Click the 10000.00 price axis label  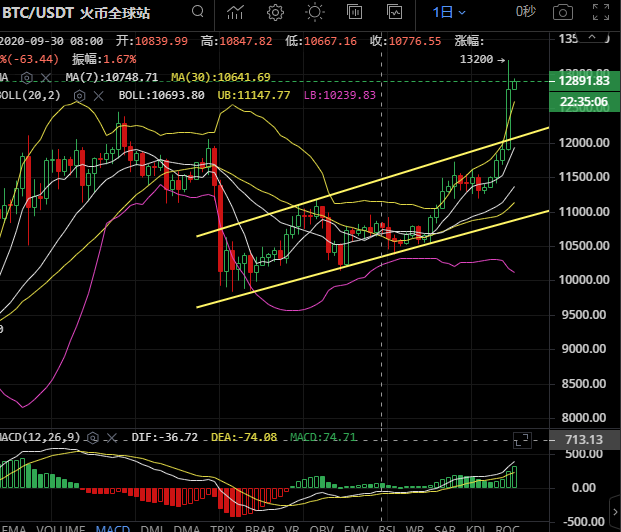[x=584, y=280]
